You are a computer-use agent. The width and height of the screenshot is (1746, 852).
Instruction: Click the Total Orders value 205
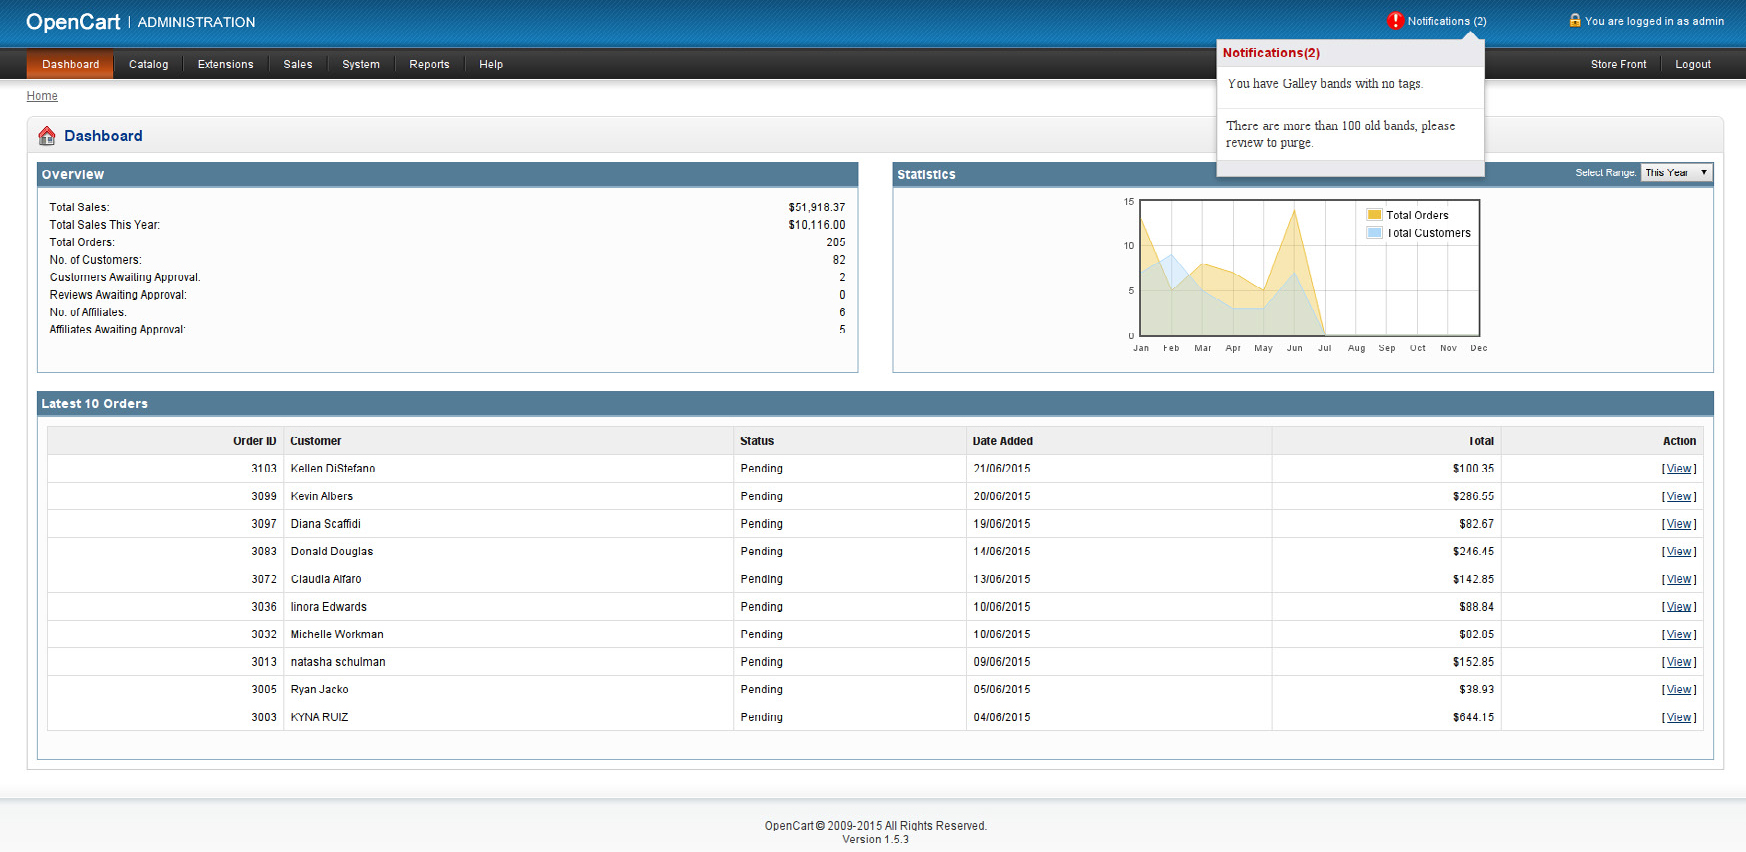pyautogui.click(x=836, y=242)
